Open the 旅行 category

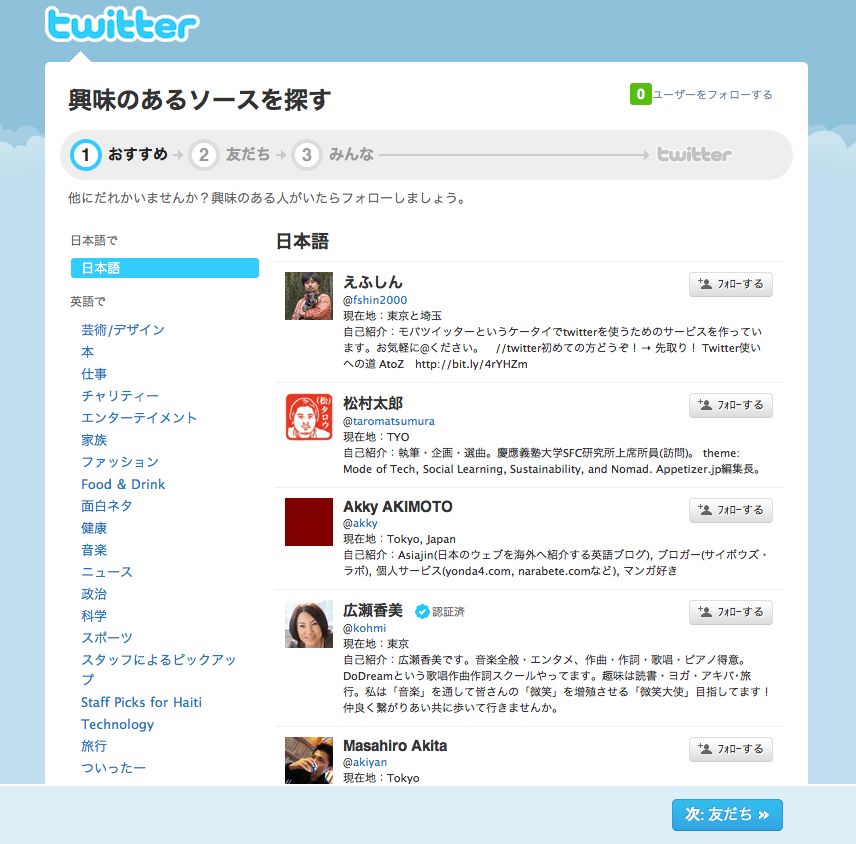click(94, 746)
